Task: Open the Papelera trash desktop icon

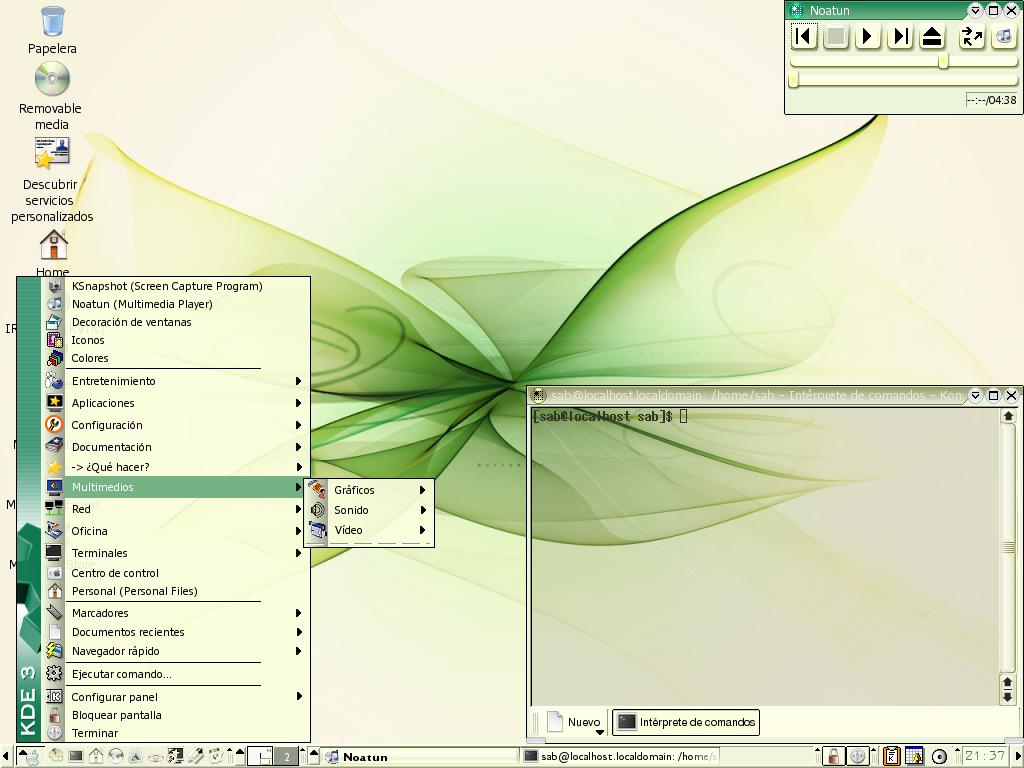Action: [52, 30]
